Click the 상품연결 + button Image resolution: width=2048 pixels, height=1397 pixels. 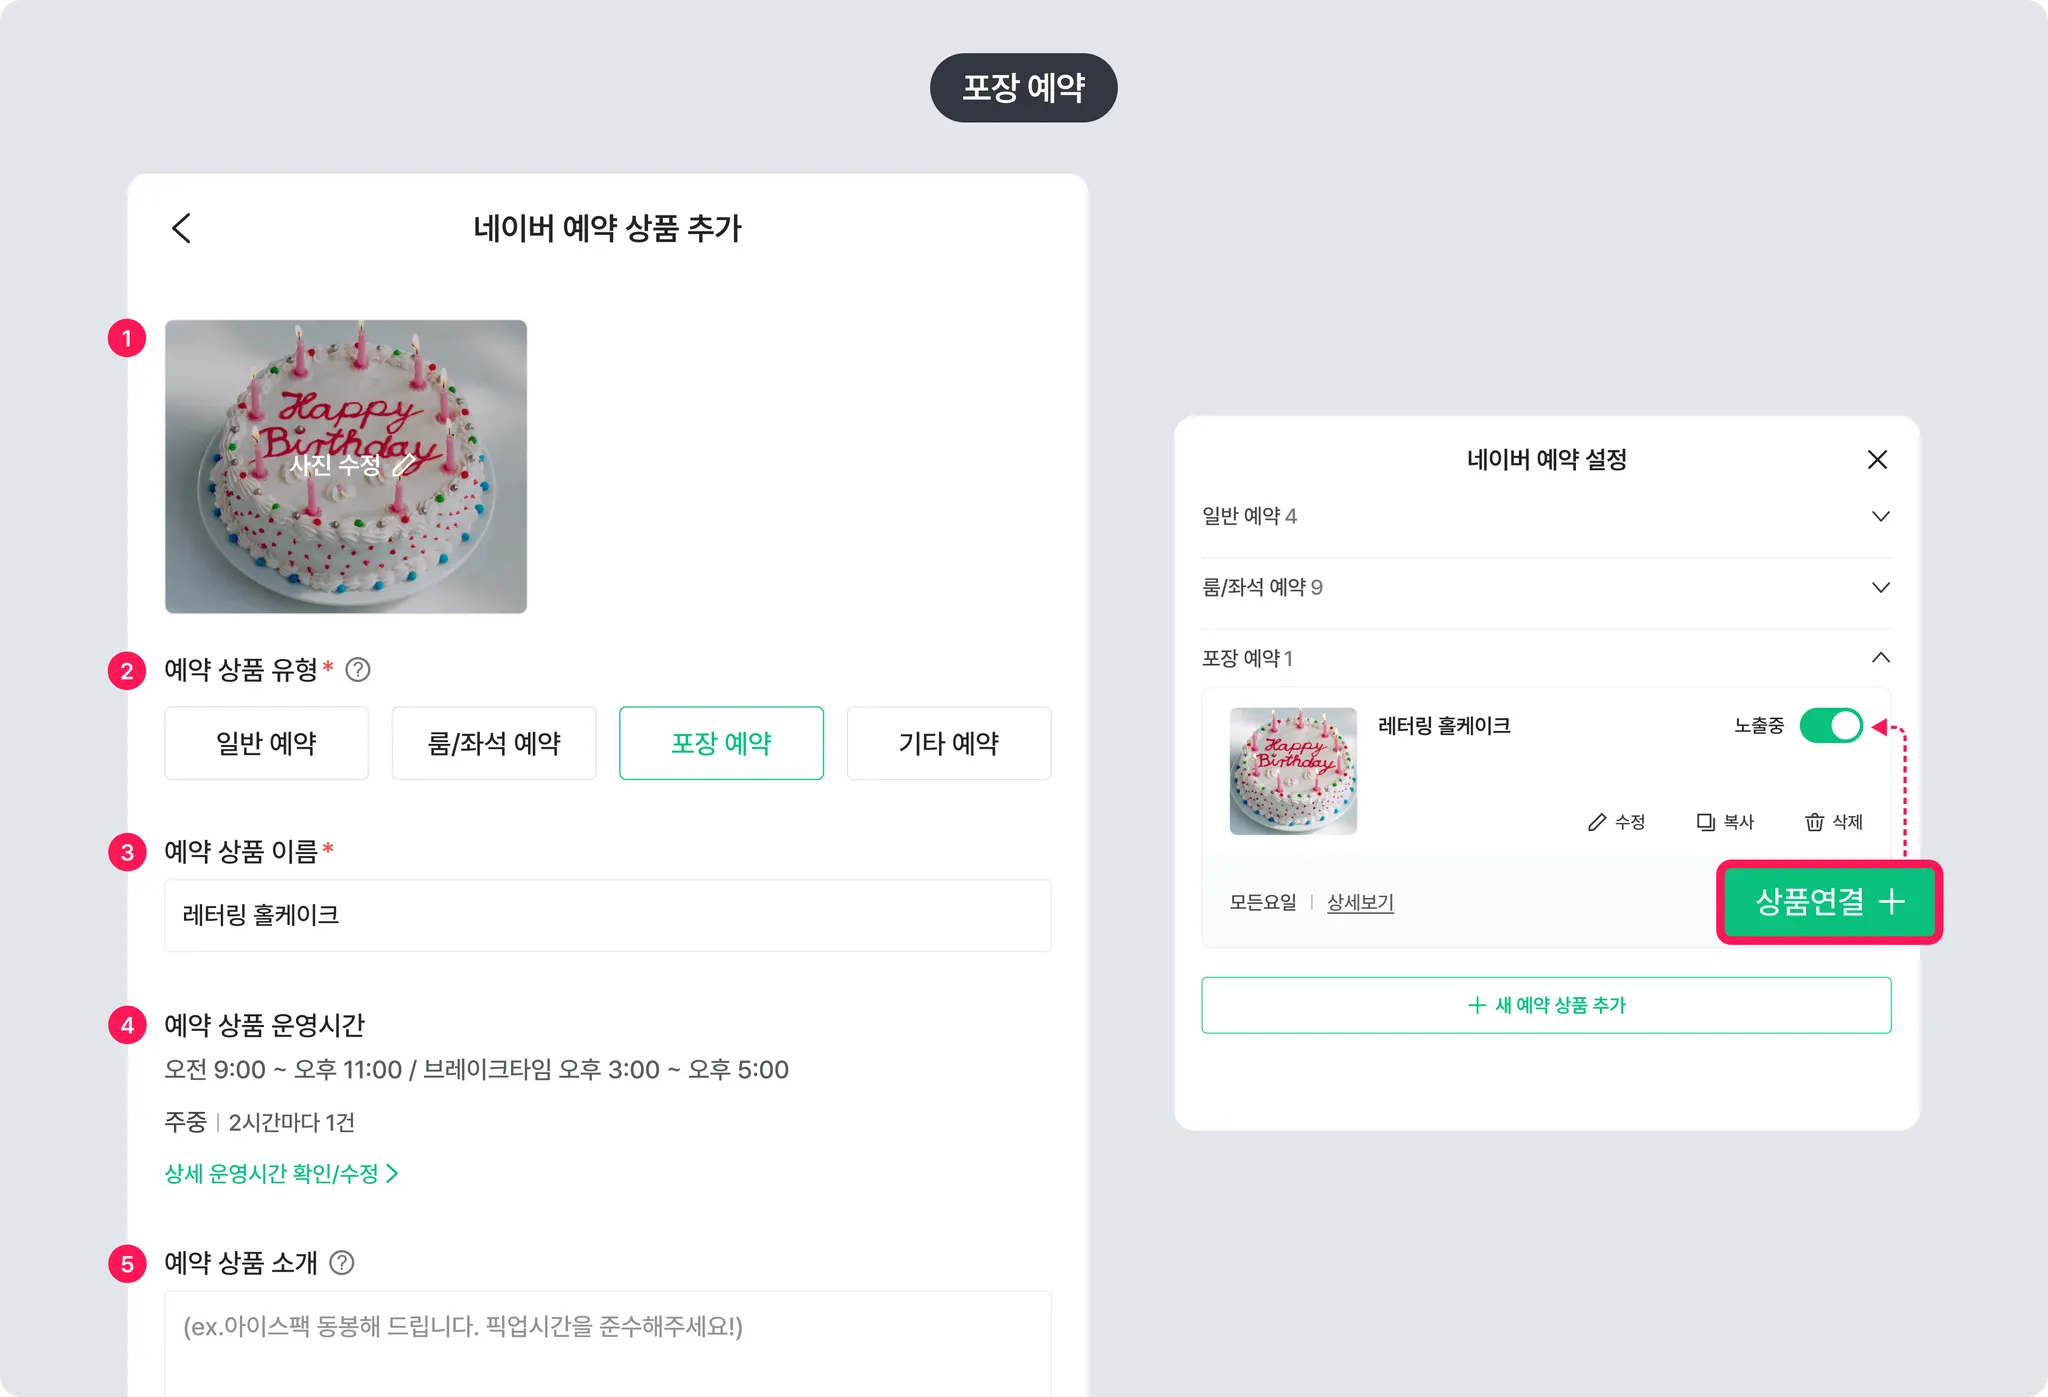1829,902
